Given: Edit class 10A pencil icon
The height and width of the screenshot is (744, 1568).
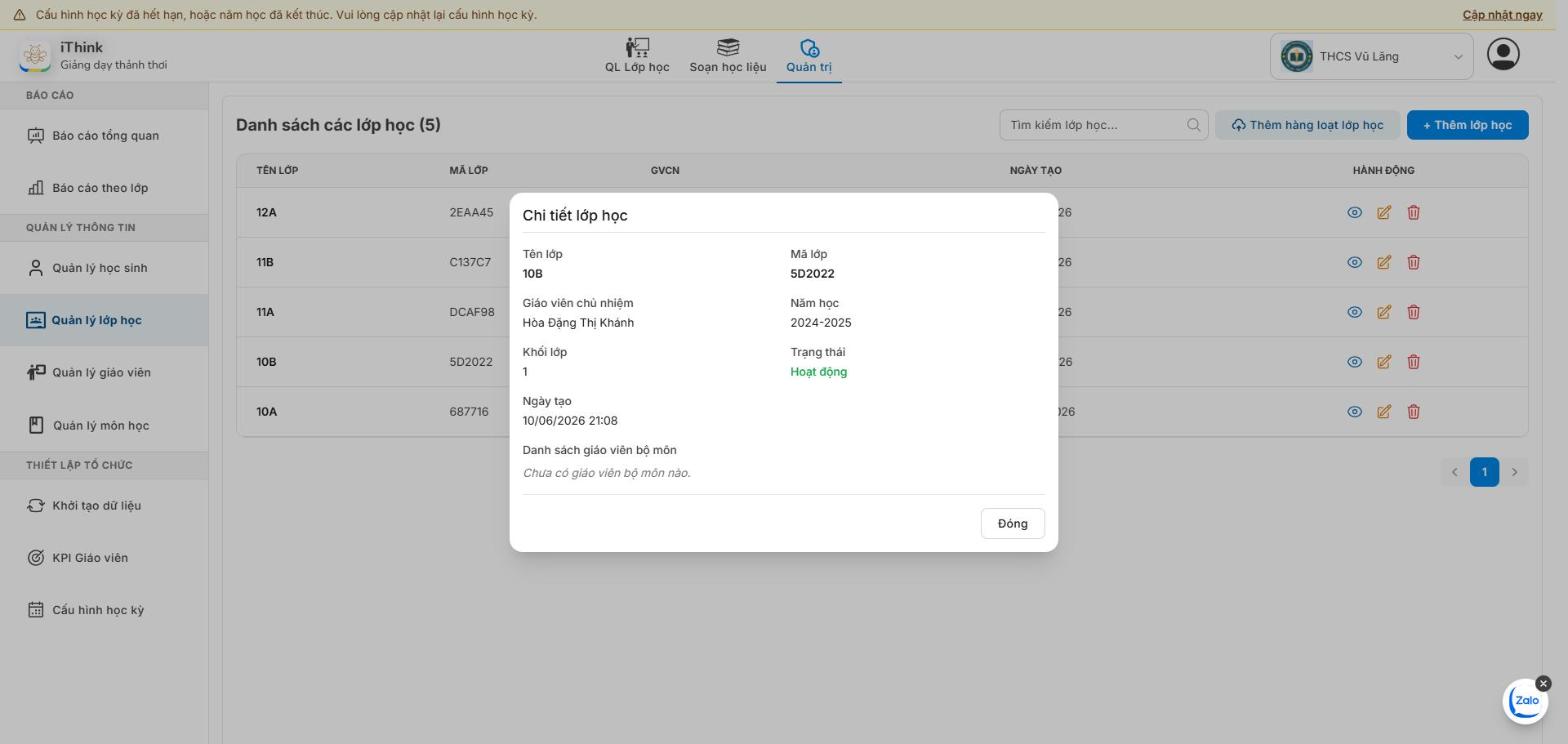Looking at the screenshot, I should tap(1384, 411).
